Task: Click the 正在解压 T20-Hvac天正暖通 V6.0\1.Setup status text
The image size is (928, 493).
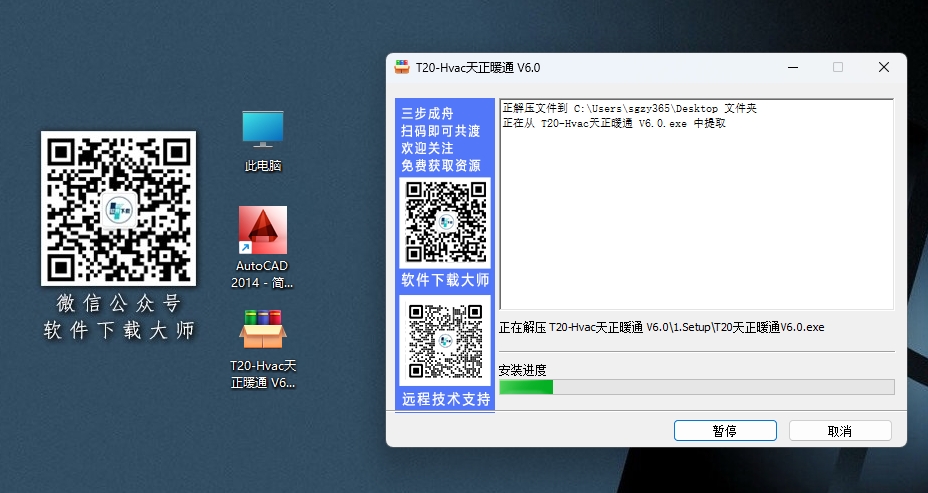Action: 662,327
